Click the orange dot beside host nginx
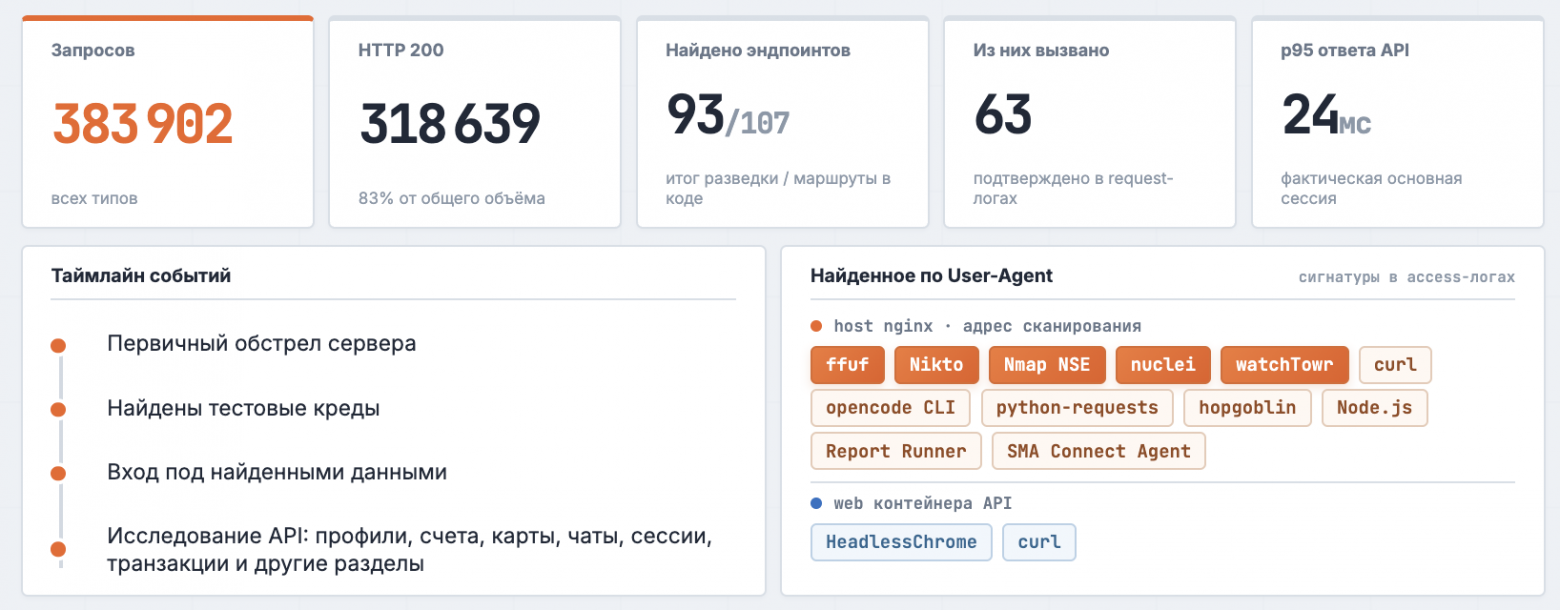This screenshot has height=610, width=1560. tap(816, 326)
